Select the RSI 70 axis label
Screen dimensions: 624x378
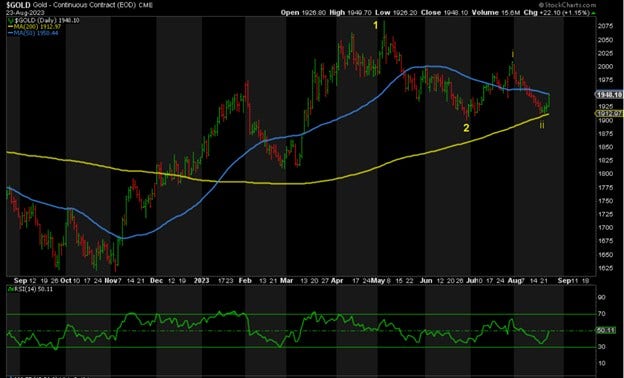coord(601,314)
